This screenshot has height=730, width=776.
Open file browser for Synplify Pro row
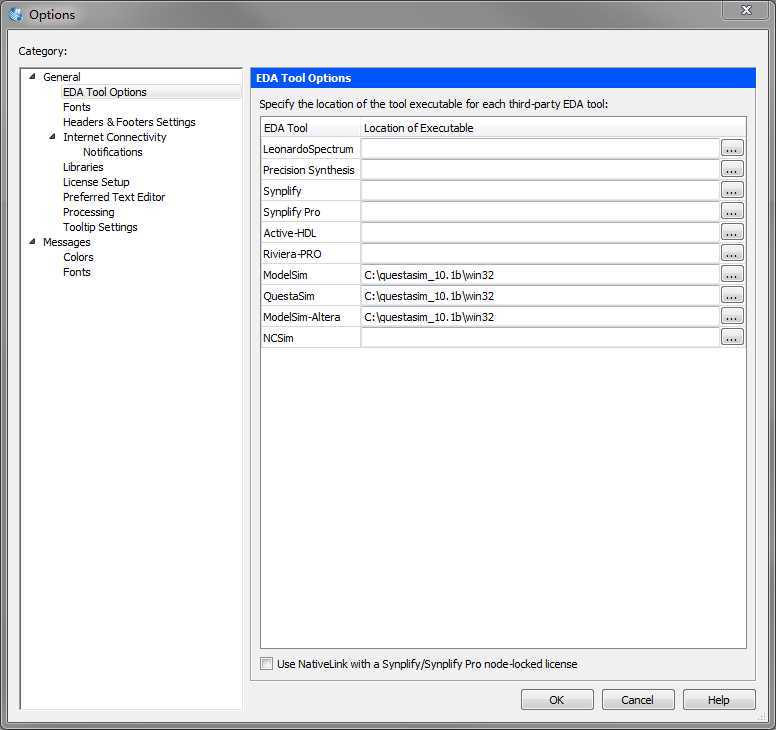pyautogui.click(x=732, y=211)
